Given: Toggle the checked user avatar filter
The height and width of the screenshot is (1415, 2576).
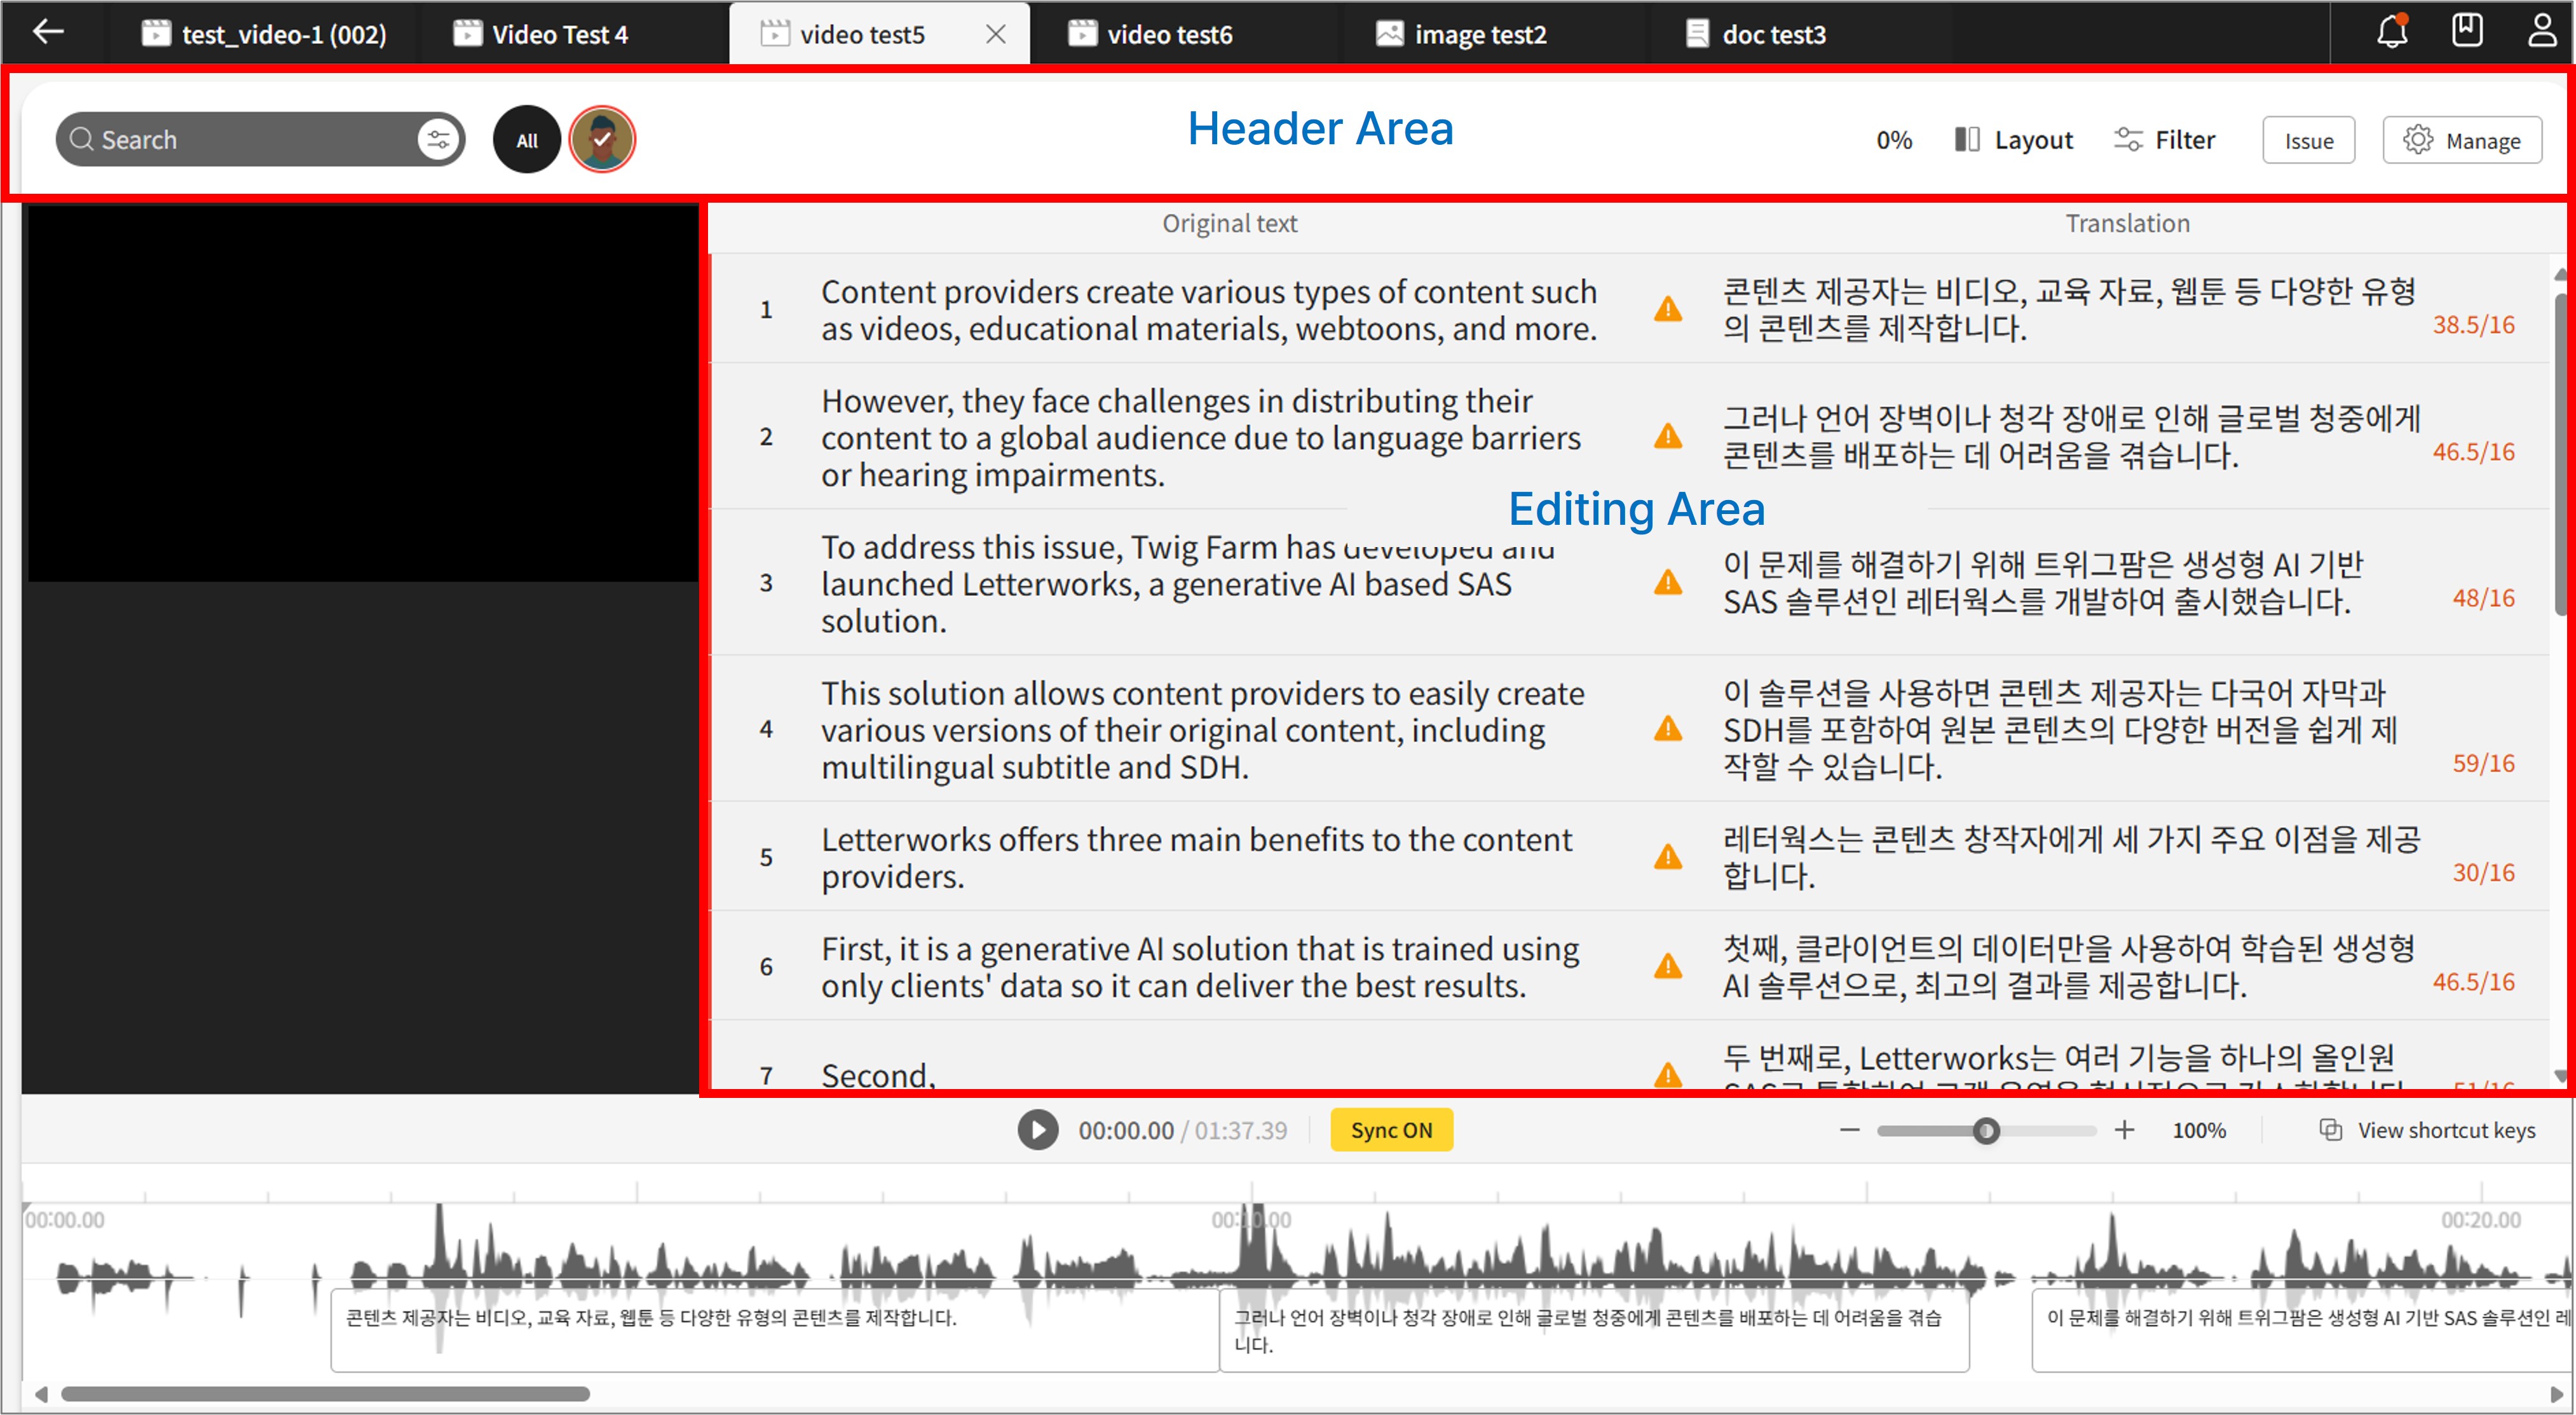Looking at the screenshot, I should pos(601,140).
